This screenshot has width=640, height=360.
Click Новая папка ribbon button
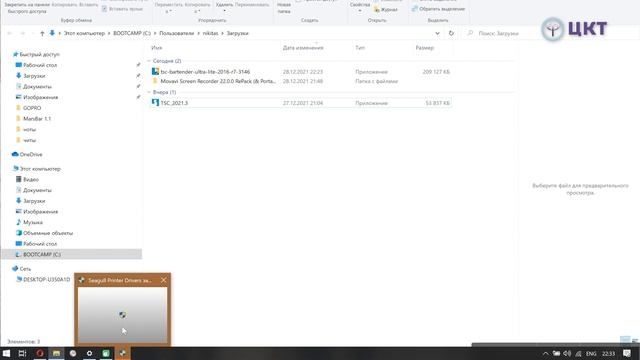point(284,8)
